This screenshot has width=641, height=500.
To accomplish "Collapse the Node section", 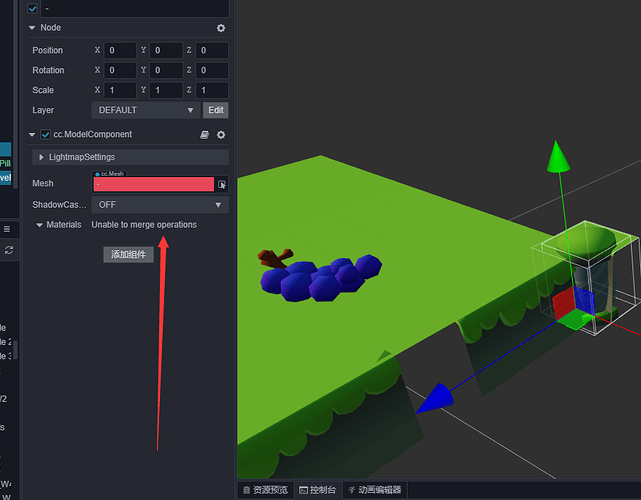I will [32, 28].
